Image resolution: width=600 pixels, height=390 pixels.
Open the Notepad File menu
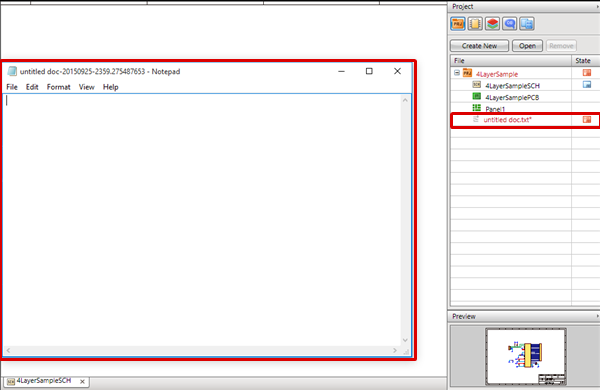[12, 87]
